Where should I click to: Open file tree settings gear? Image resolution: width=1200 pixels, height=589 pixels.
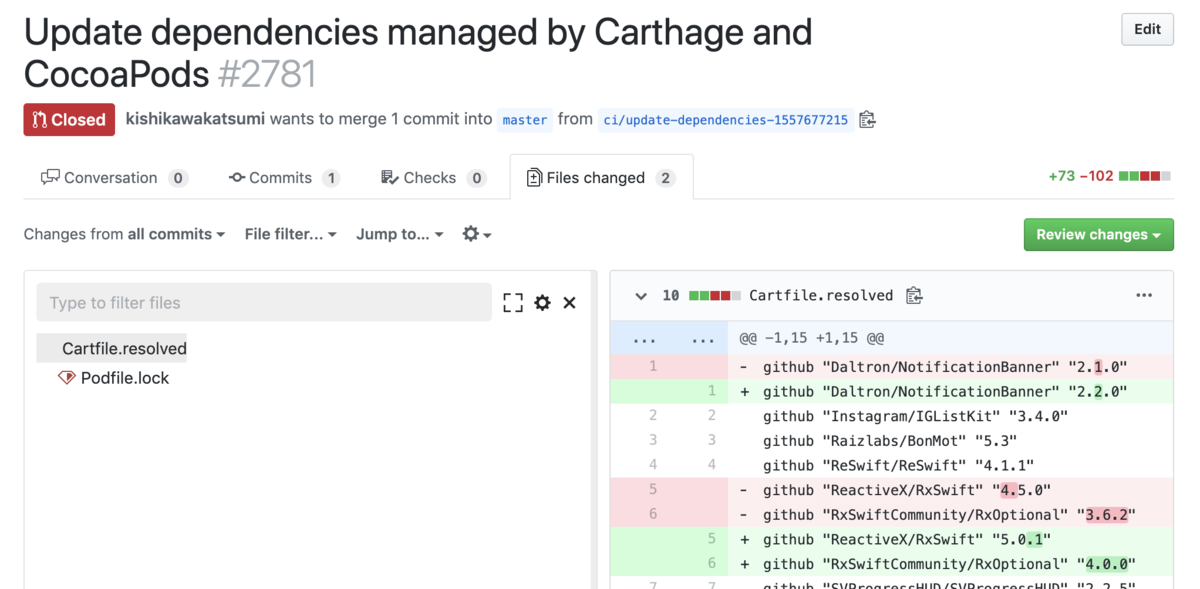pos(542,303)
